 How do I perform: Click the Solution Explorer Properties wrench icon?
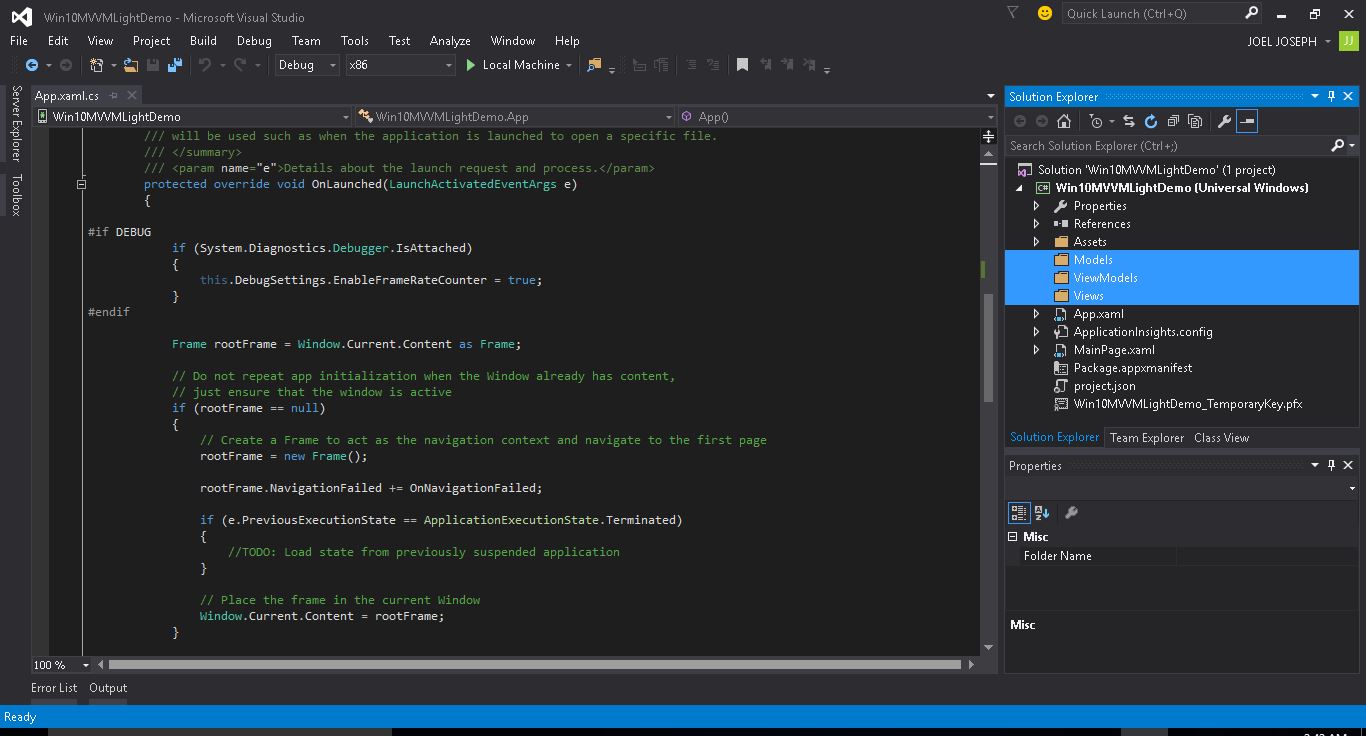click(1224, 121)
